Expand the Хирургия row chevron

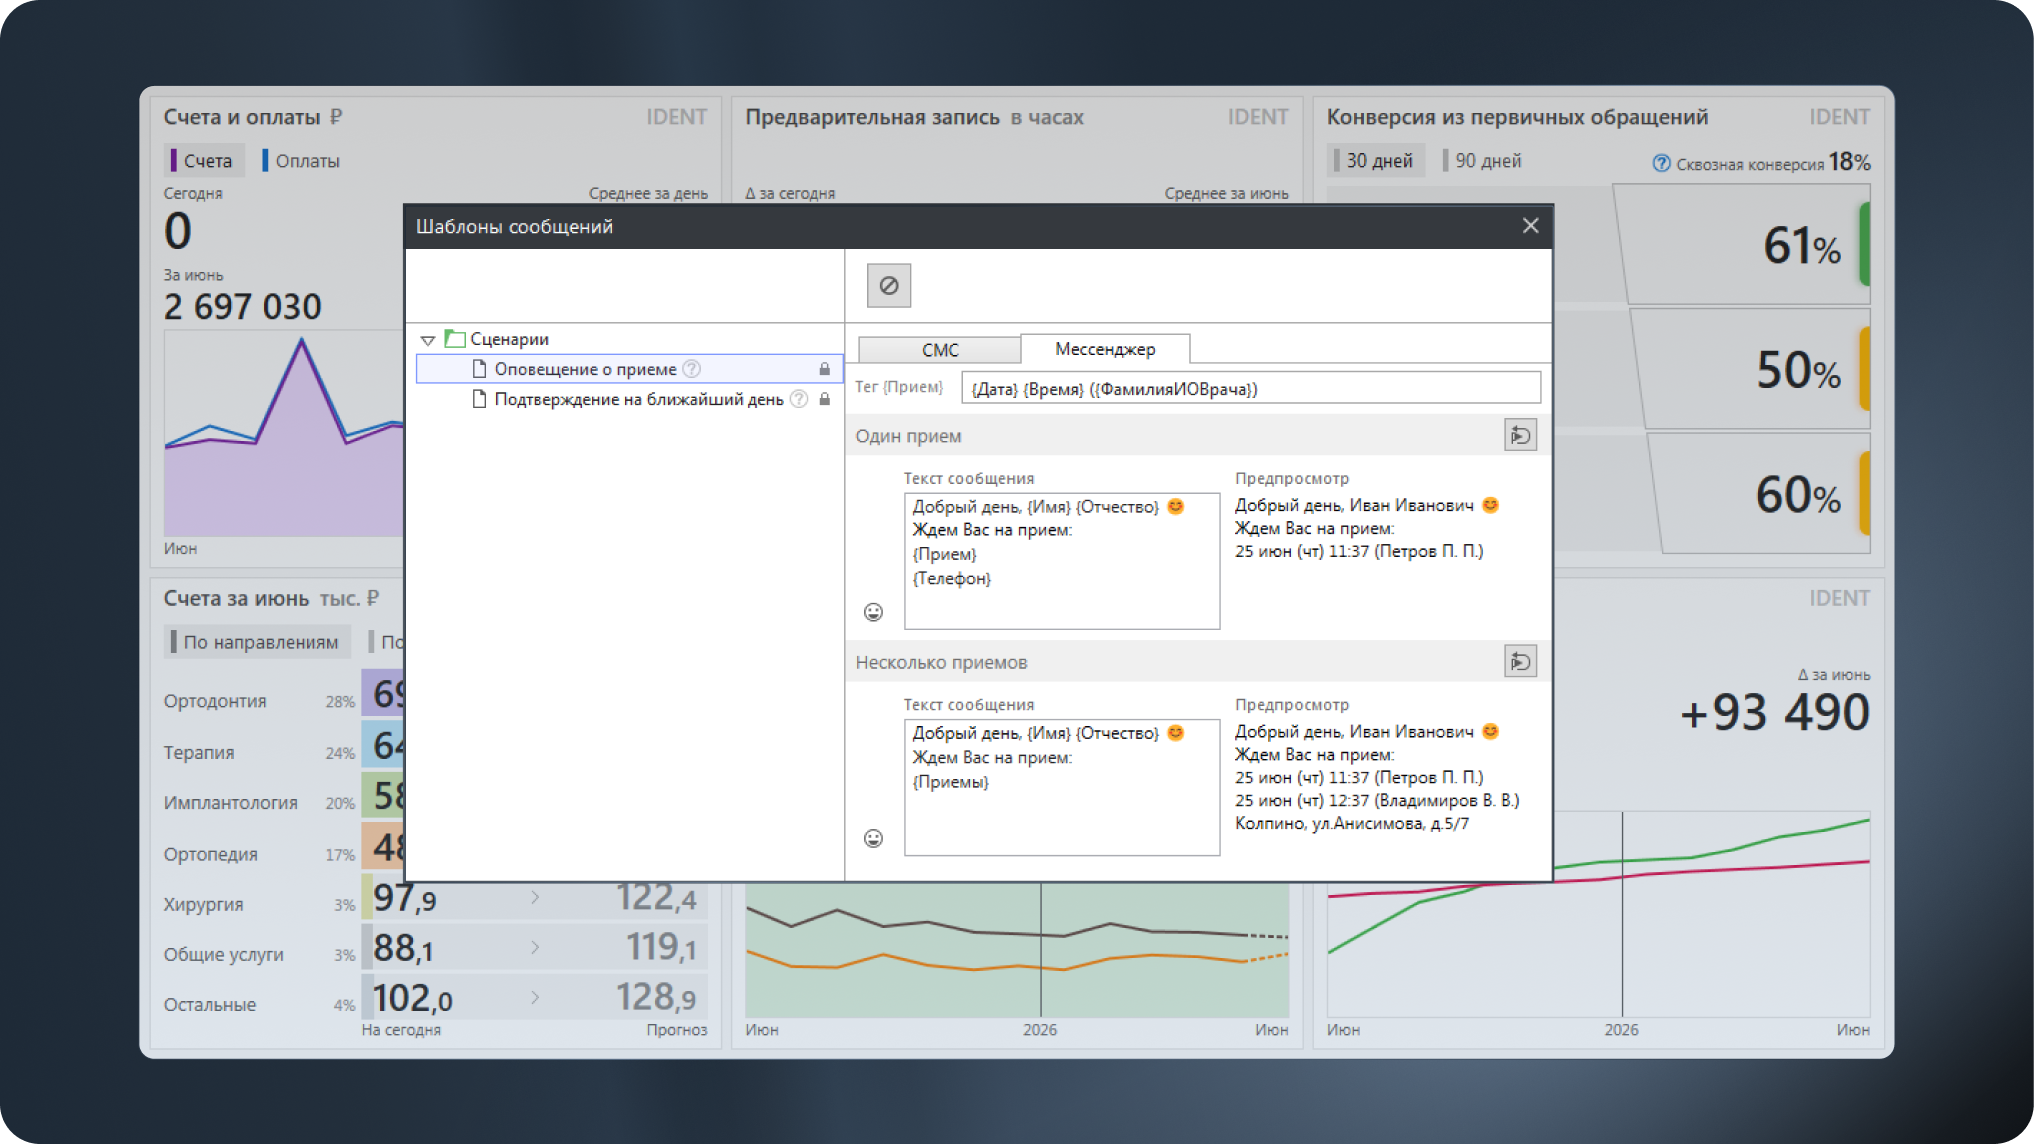(x=535, y=897)
